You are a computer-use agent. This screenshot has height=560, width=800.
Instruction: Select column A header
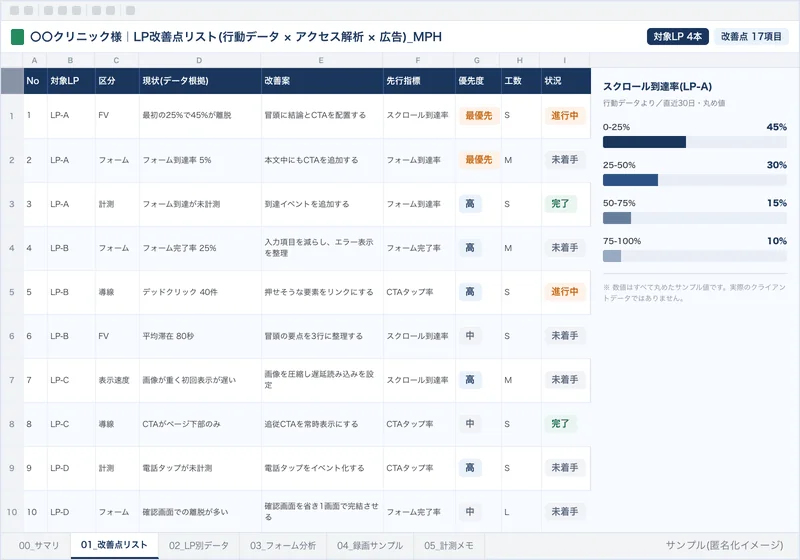[x=35, y=60]
